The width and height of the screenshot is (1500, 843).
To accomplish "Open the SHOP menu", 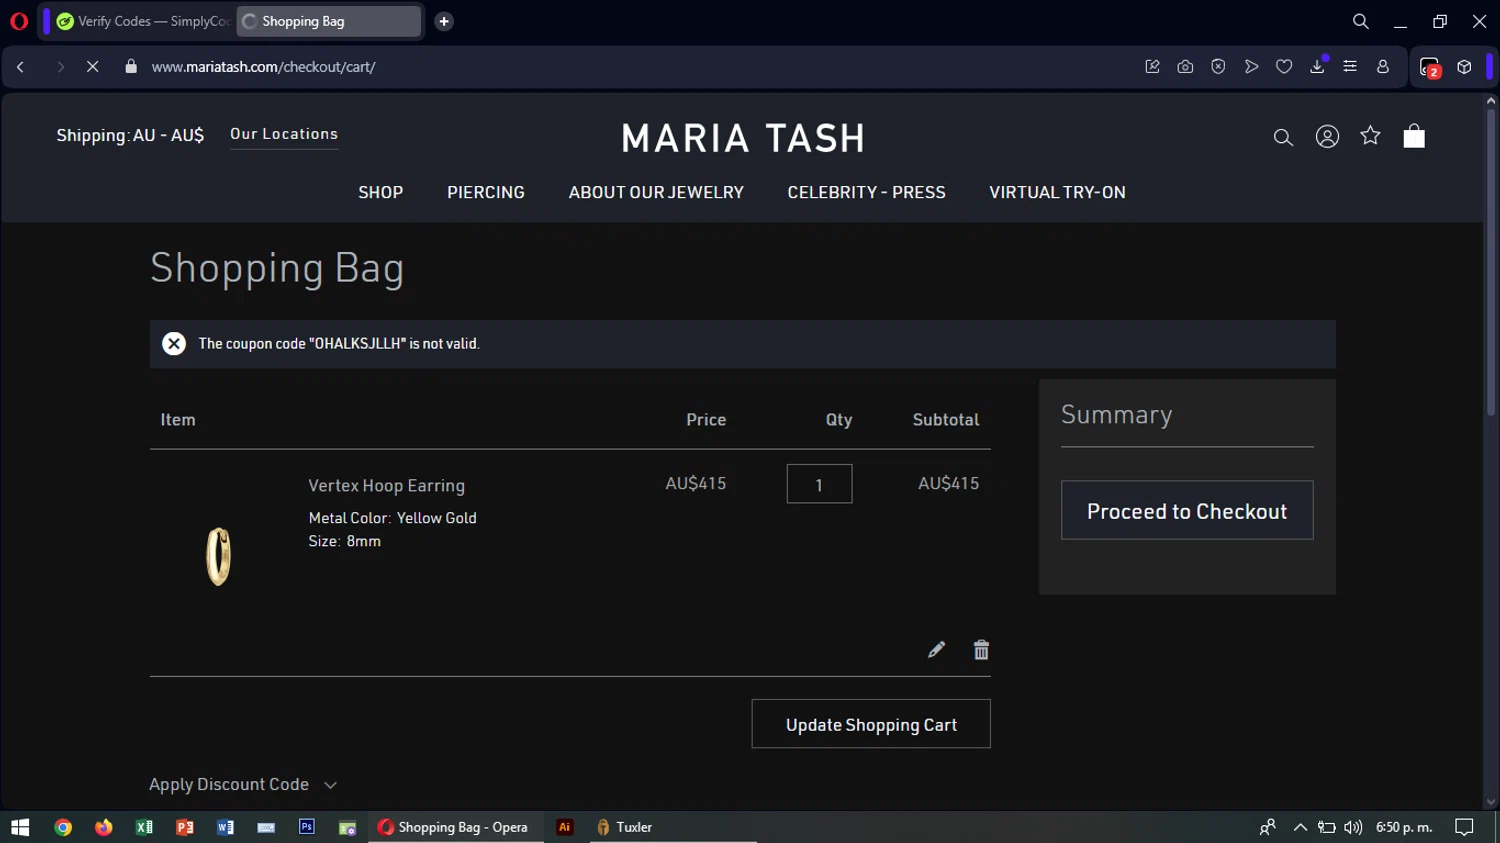I will (381, 192).
